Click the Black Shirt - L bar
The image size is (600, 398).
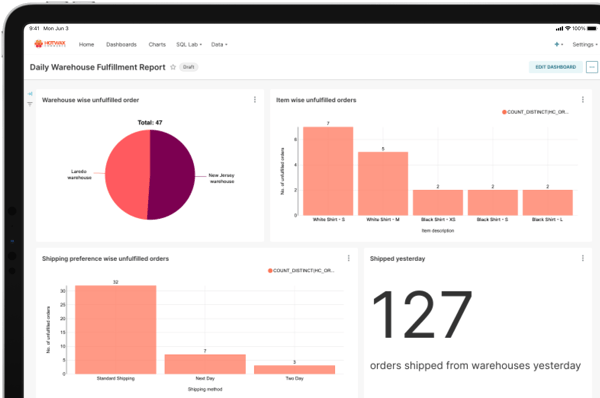[548, 202]
